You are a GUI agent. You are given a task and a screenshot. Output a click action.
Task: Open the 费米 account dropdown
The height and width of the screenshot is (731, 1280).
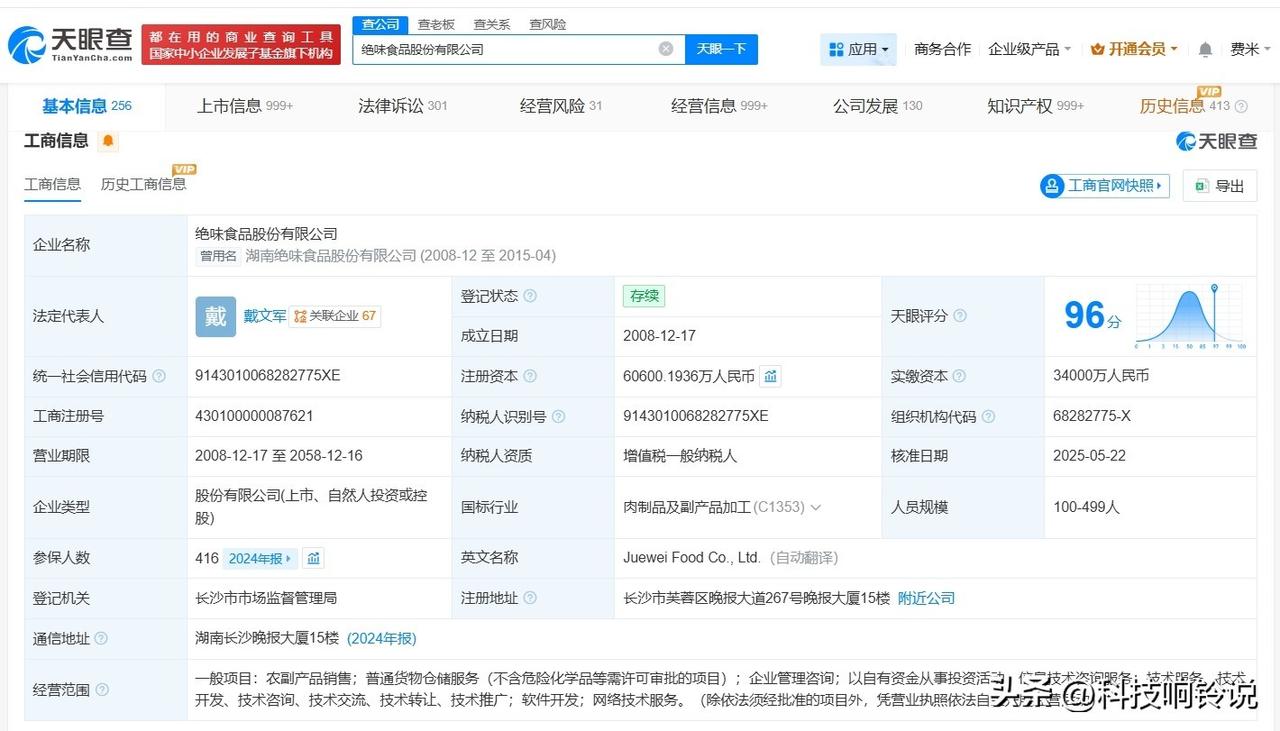1250,48
